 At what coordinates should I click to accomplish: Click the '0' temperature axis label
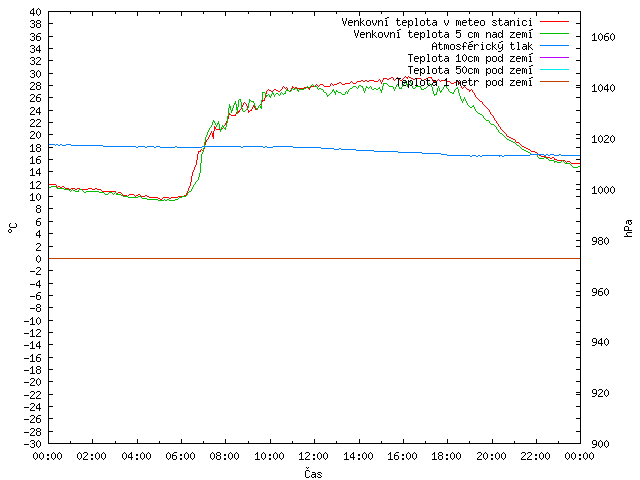point(38,259)
